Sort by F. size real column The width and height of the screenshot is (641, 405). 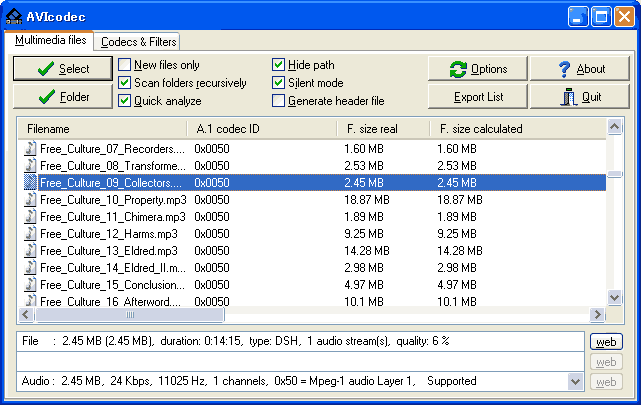pyautogui.click(x=384, y=129)
